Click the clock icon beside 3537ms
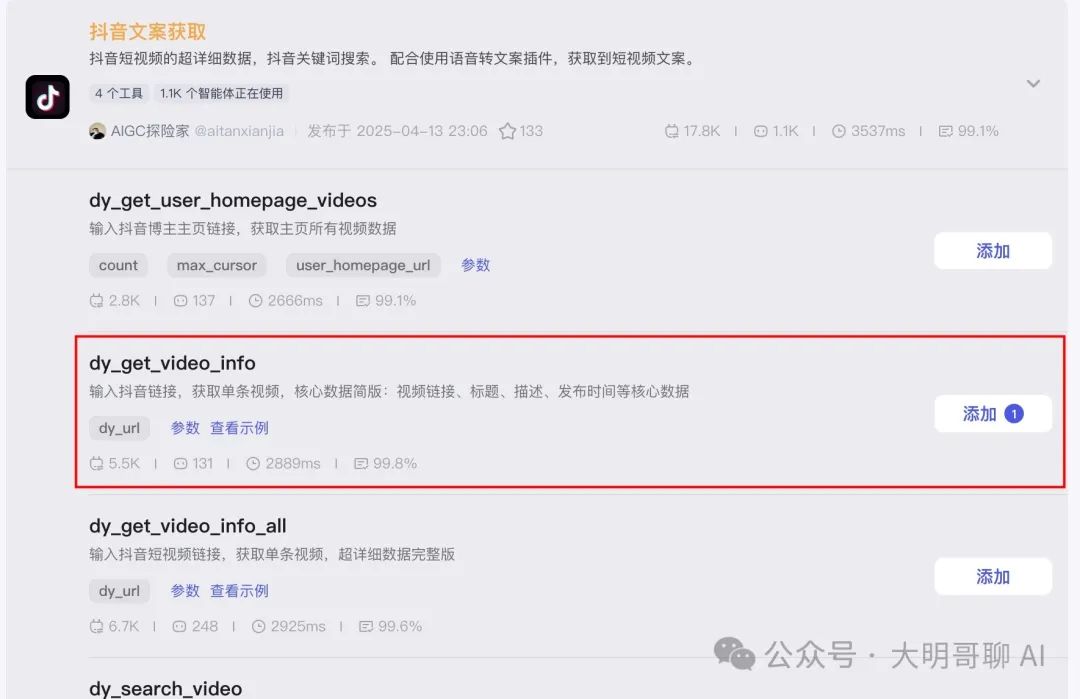The height and width of the screenshot is (699, 1080). 838,131
